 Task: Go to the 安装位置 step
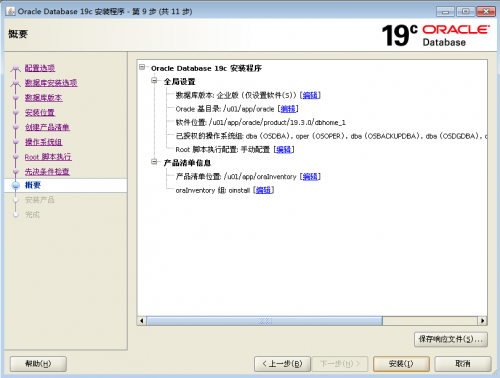[40, 112]
